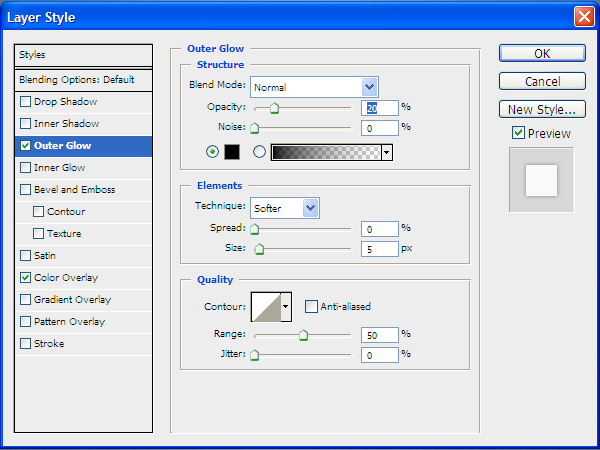Image resolution: width=600 pixels, height=450 pixels.
Task: Toggle the Preview checkbox
Action: point(518,133)
